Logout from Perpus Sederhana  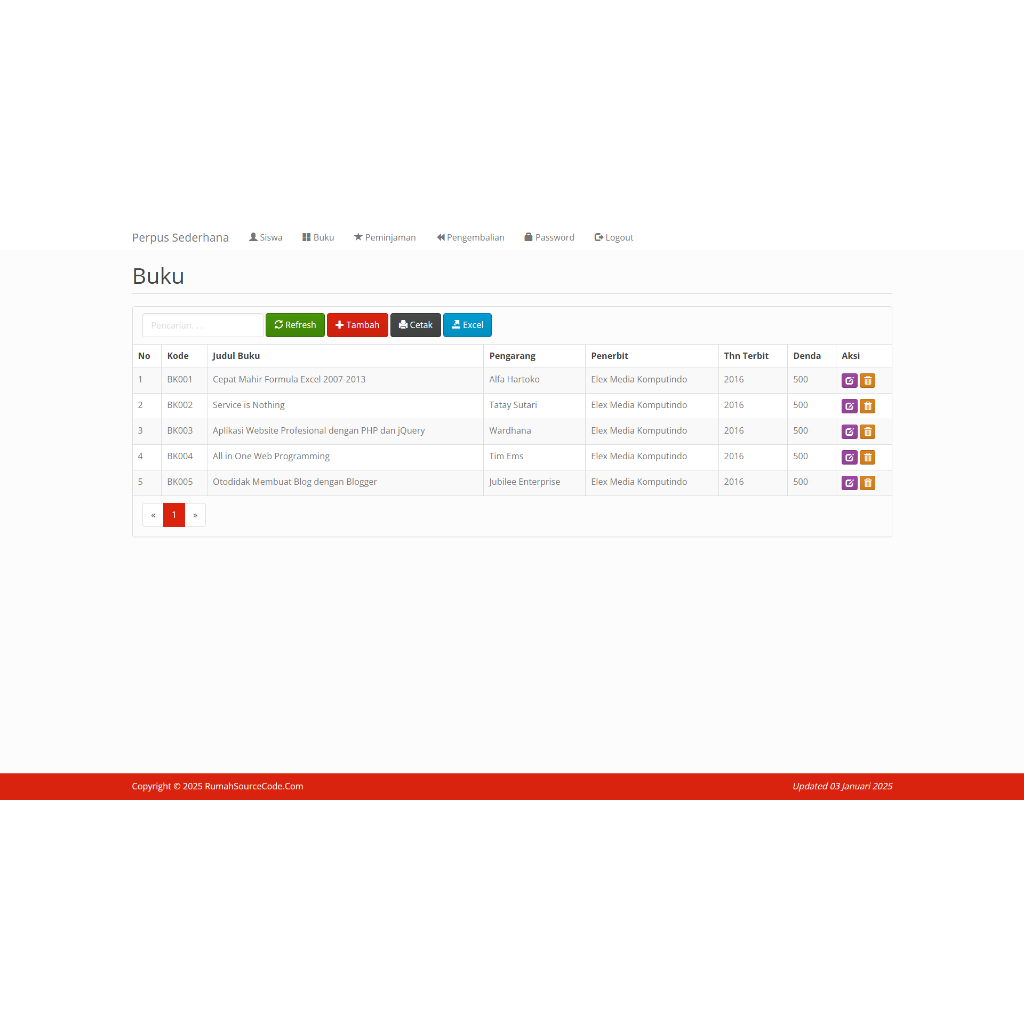(613, 237)
